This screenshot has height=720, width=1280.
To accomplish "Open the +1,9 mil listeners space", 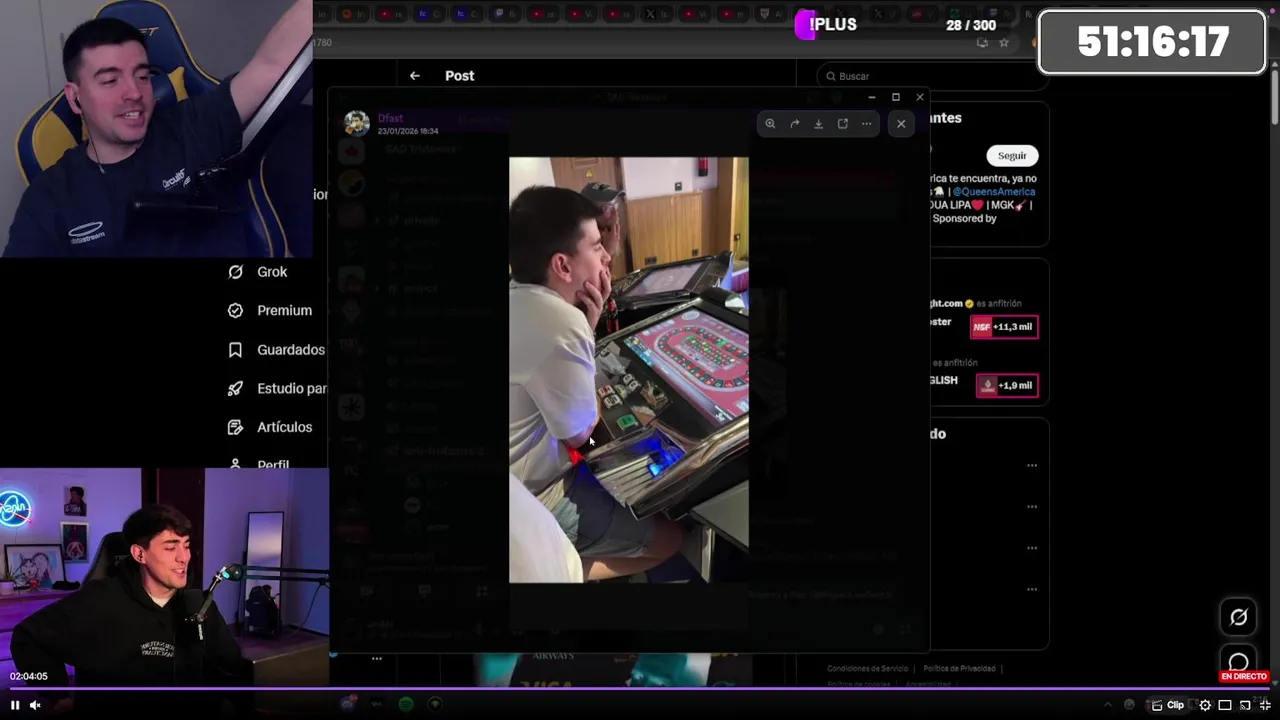I will tap(1007, 386).
